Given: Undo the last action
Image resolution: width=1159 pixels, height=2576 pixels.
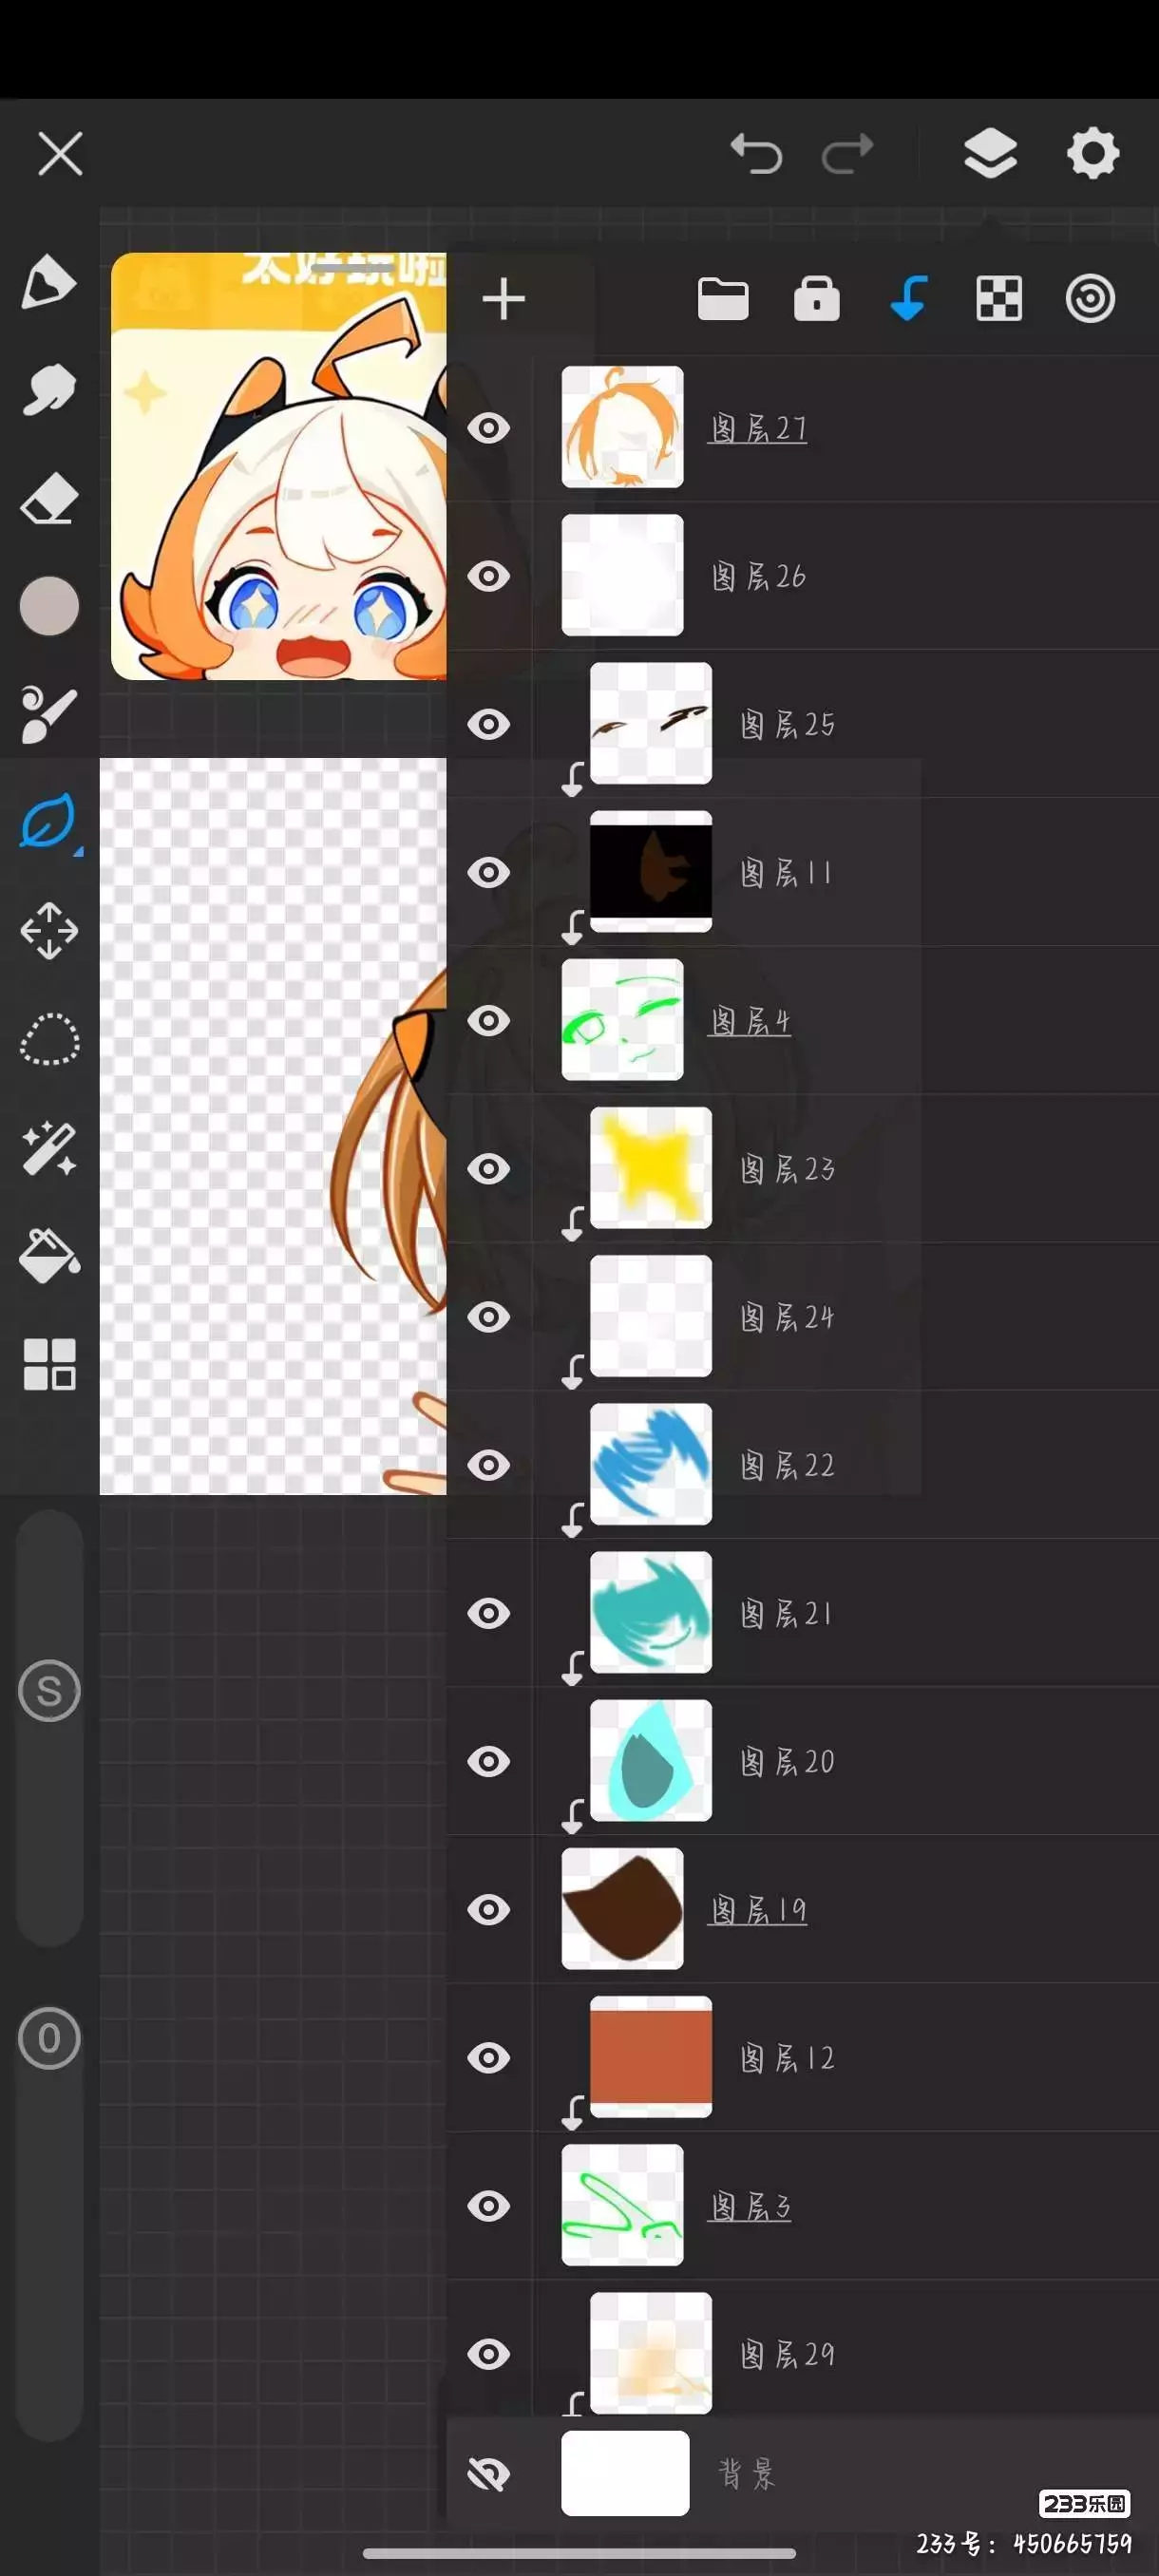Looking at the screenshot, I should coord(756,154).
